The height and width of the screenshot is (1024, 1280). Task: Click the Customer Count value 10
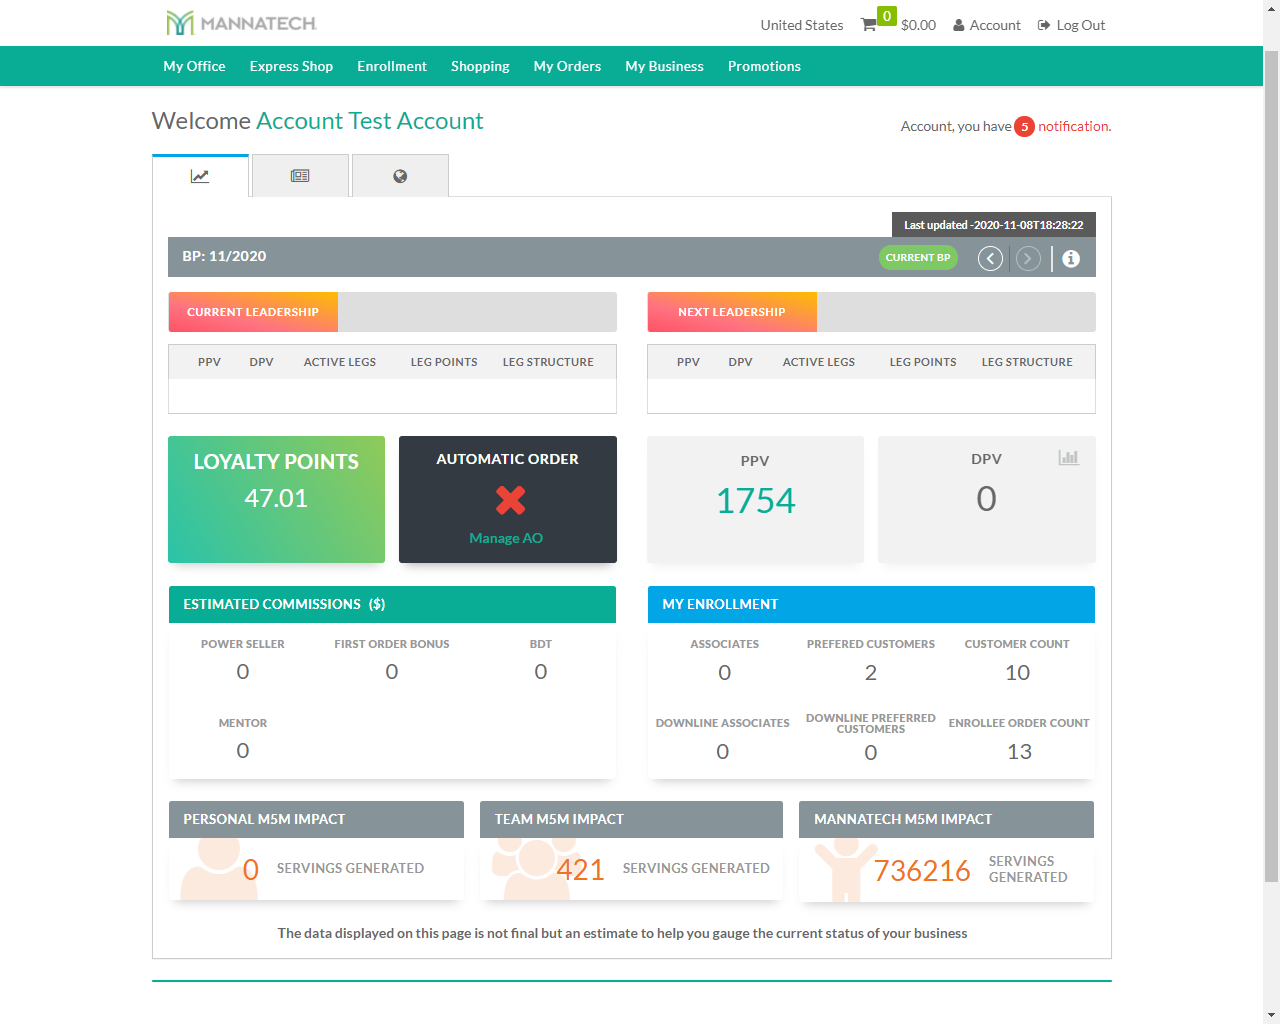[x=1017, y=673]
